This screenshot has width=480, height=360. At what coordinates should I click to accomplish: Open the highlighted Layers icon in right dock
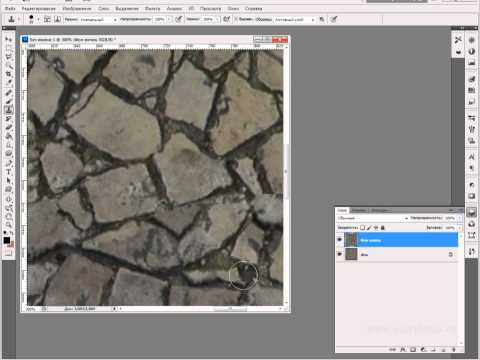471,212
